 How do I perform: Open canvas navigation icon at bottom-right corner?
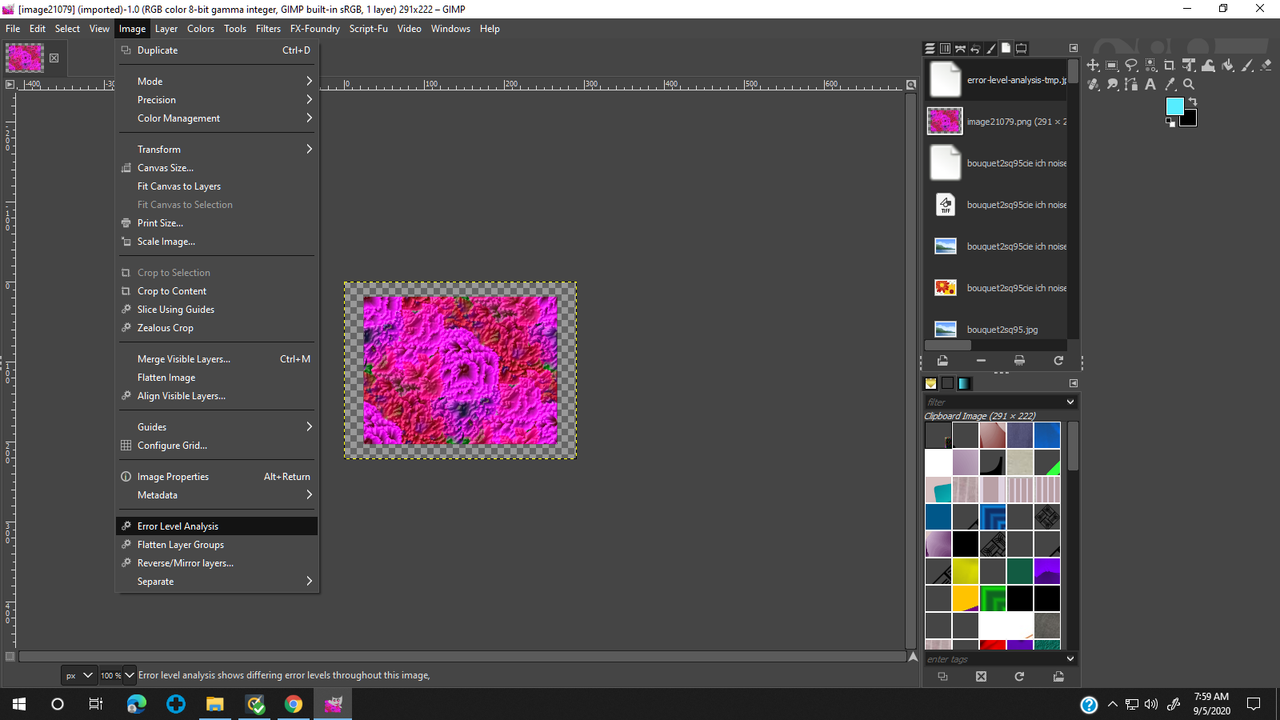[x=913, y=657]
